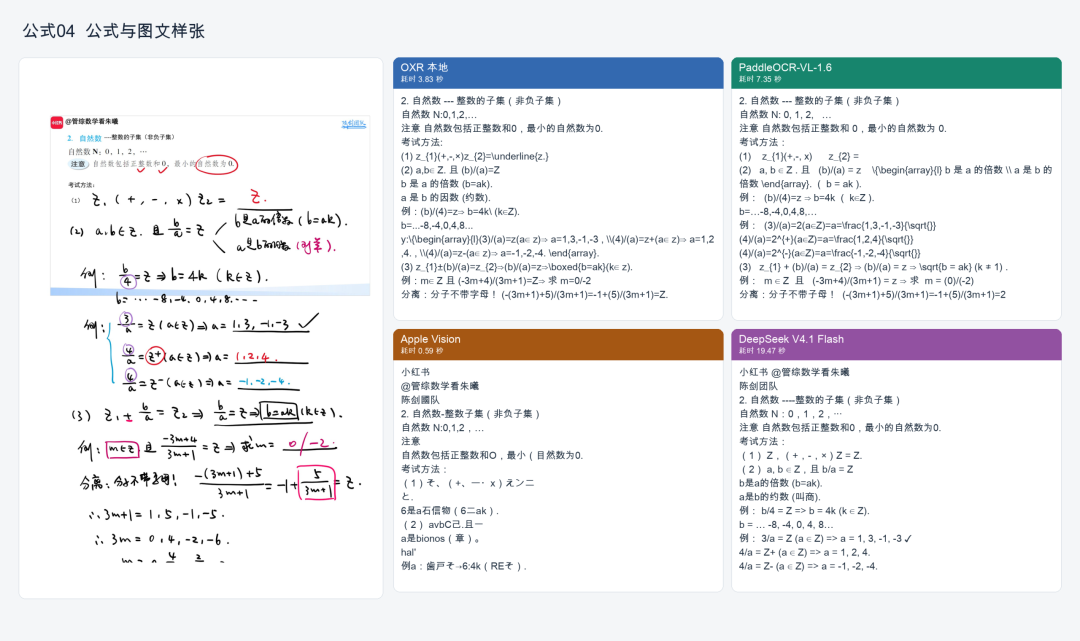Click the Apple Vision panel header
The width and height of the screenshot is (1080, 641).
[558, 344]
